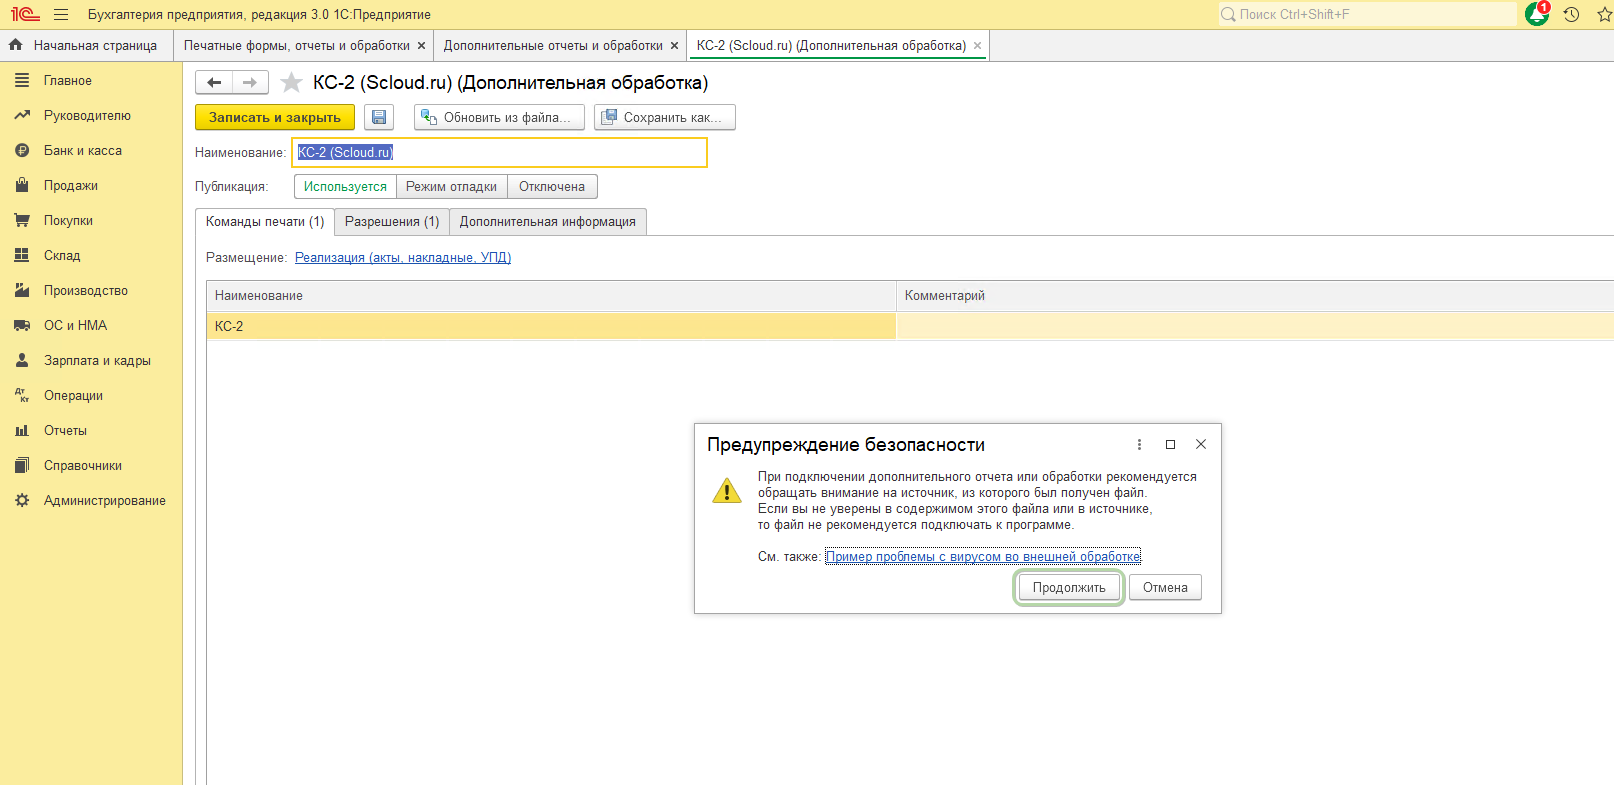The height and width of the screenshot is (785, 1614).
Task: Click Продолжить in security warning
Action: point(1069,588)
